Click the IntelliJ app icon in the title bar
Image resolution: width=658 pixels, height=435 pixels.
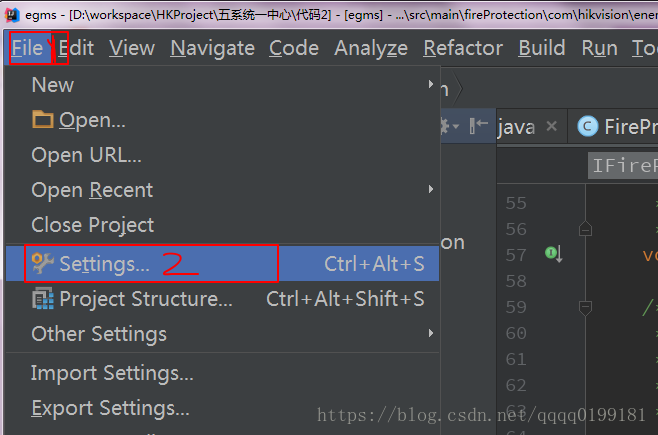(x=12, y=15)
